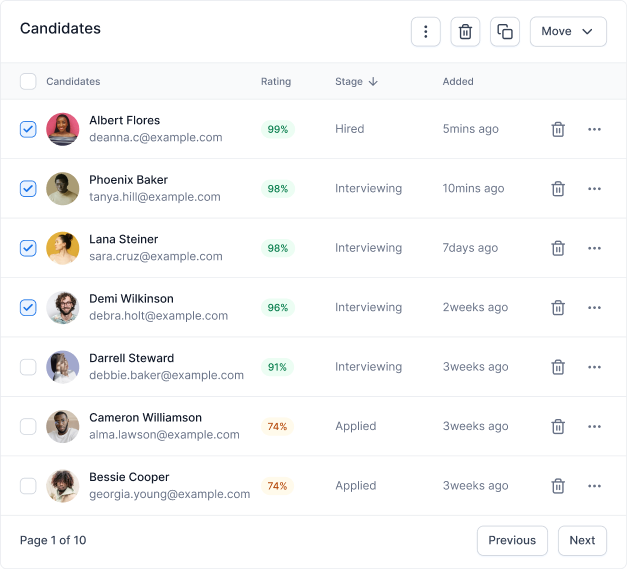The image size is (627, 570).
Task: Go to the Next page
Action: pyautogui.click(x=582, y=540)
